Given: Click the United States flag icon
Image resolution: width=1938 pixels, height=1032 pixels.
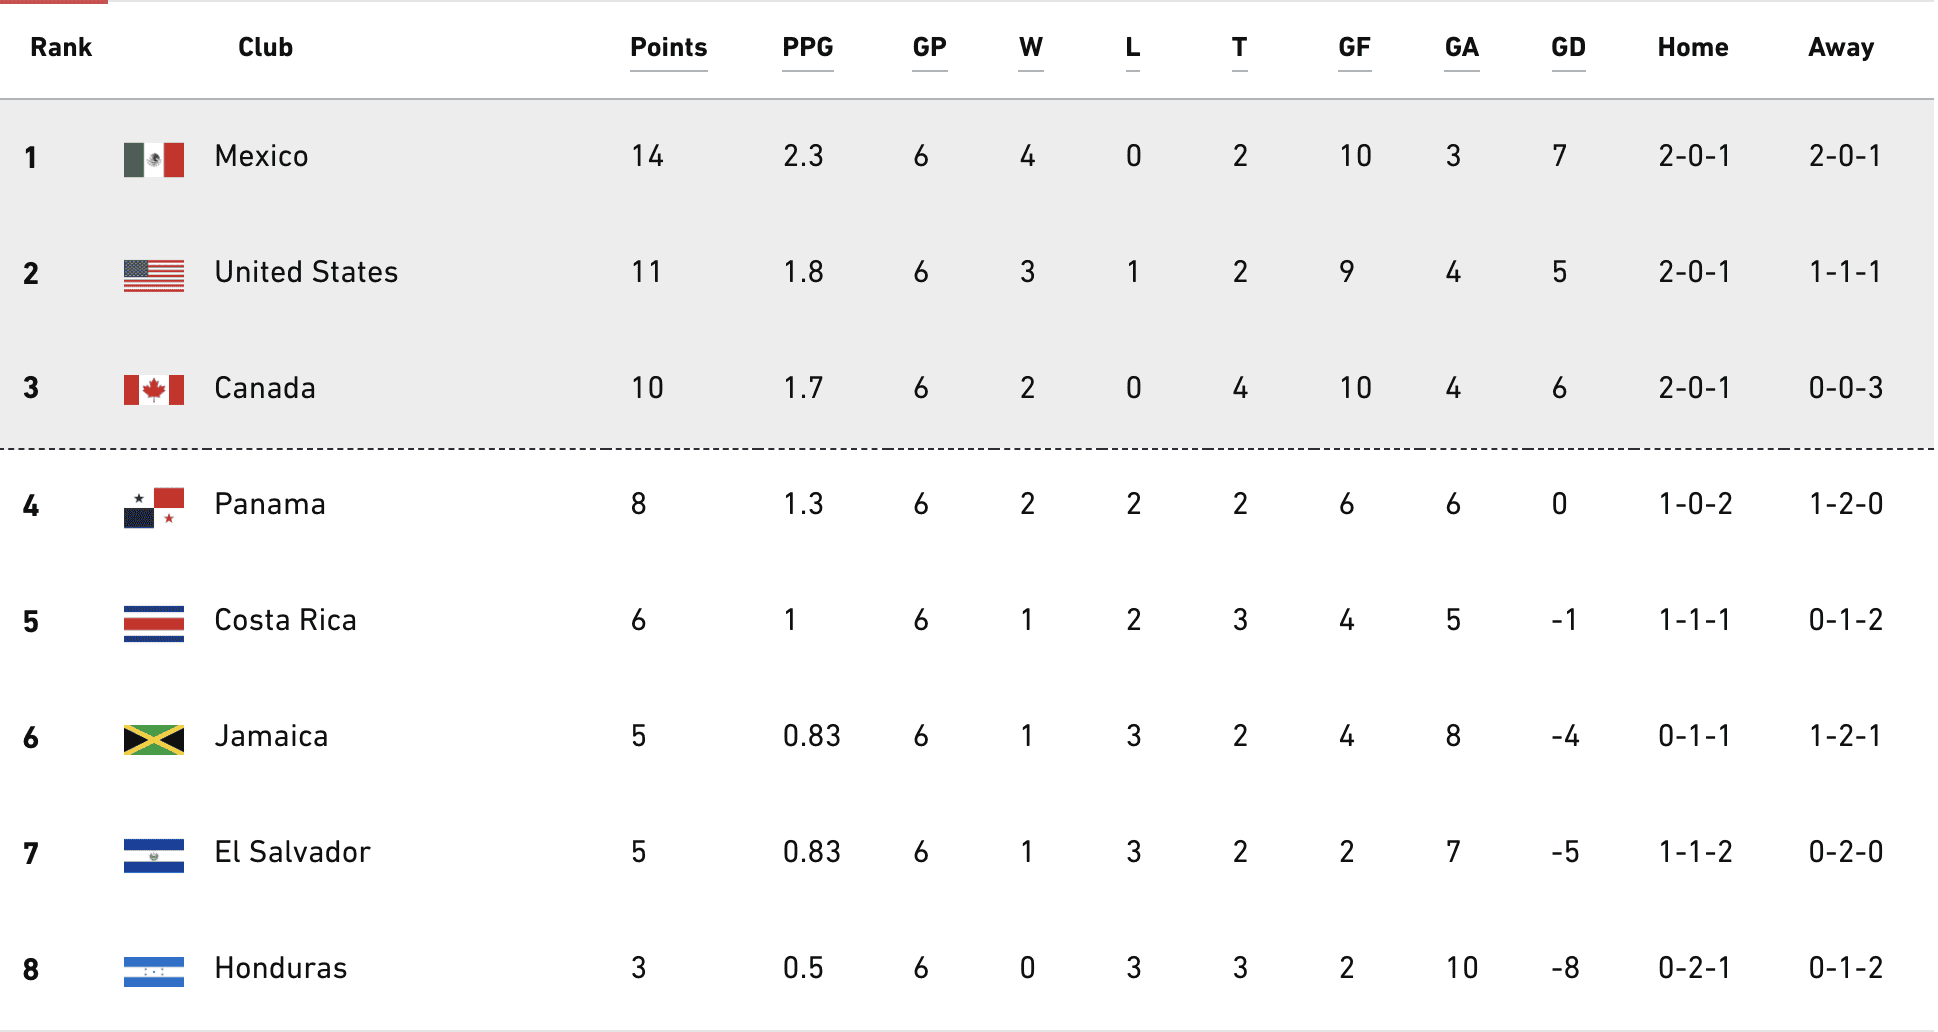Looking at the screenshot, I should 154,275.
